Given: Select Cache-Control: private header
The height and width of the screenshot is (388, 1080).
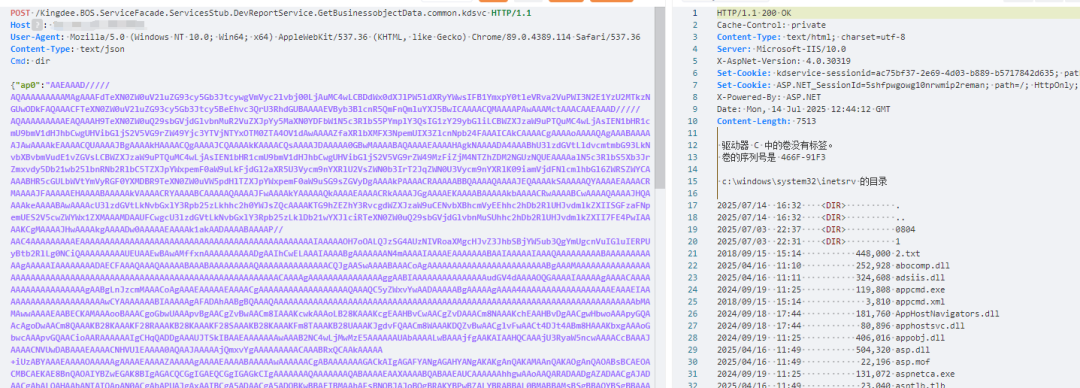Looking at the screenshot, I should click(x=771, y=25).
